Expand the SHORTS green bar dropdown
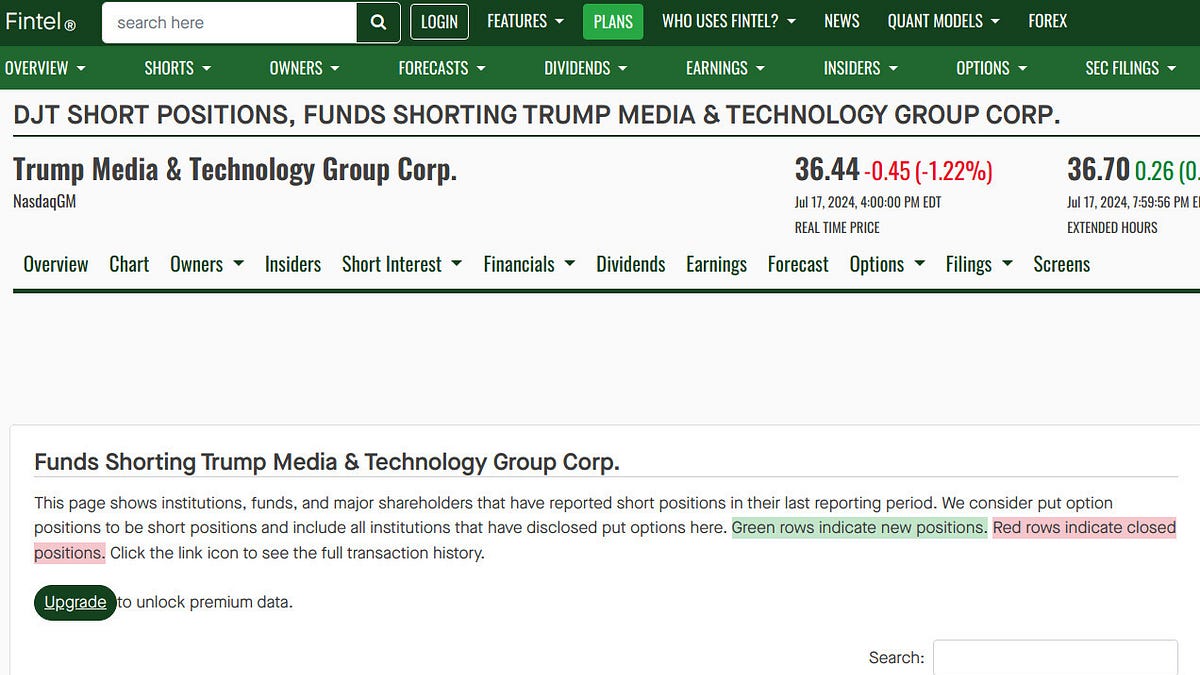The image size is (1200, 675). [x=177, y=68]
